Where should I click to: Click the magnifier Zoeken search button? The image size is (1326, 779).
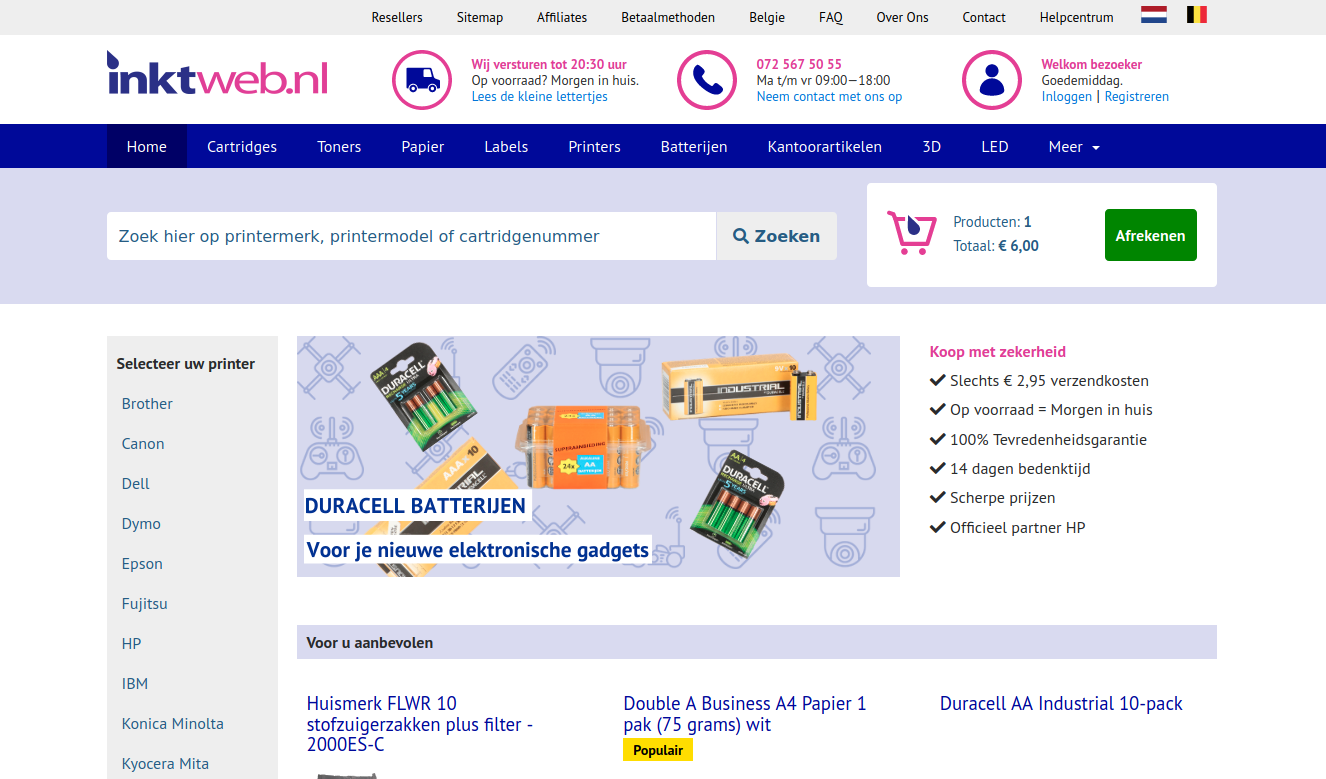[x=776, y=236]
